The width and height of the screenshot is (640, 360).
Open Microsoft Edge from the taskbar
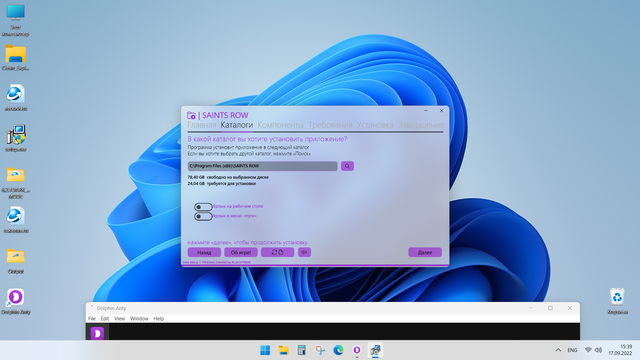338,350
